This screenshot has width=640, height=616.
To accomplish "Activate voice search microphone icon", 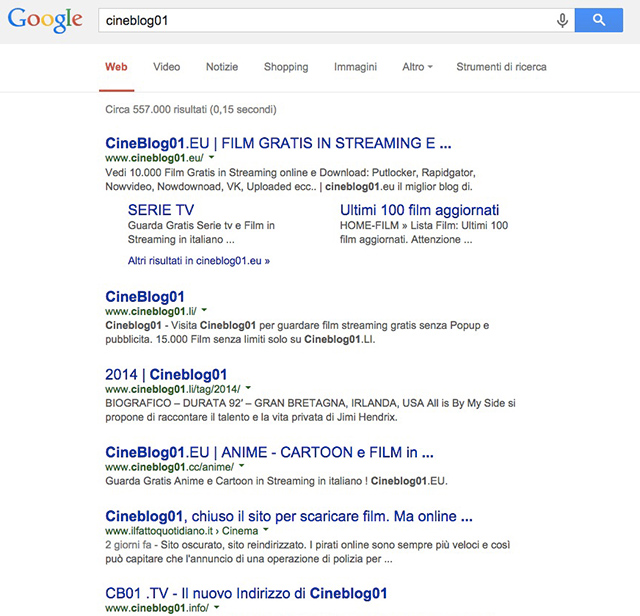I will [562, 20].
